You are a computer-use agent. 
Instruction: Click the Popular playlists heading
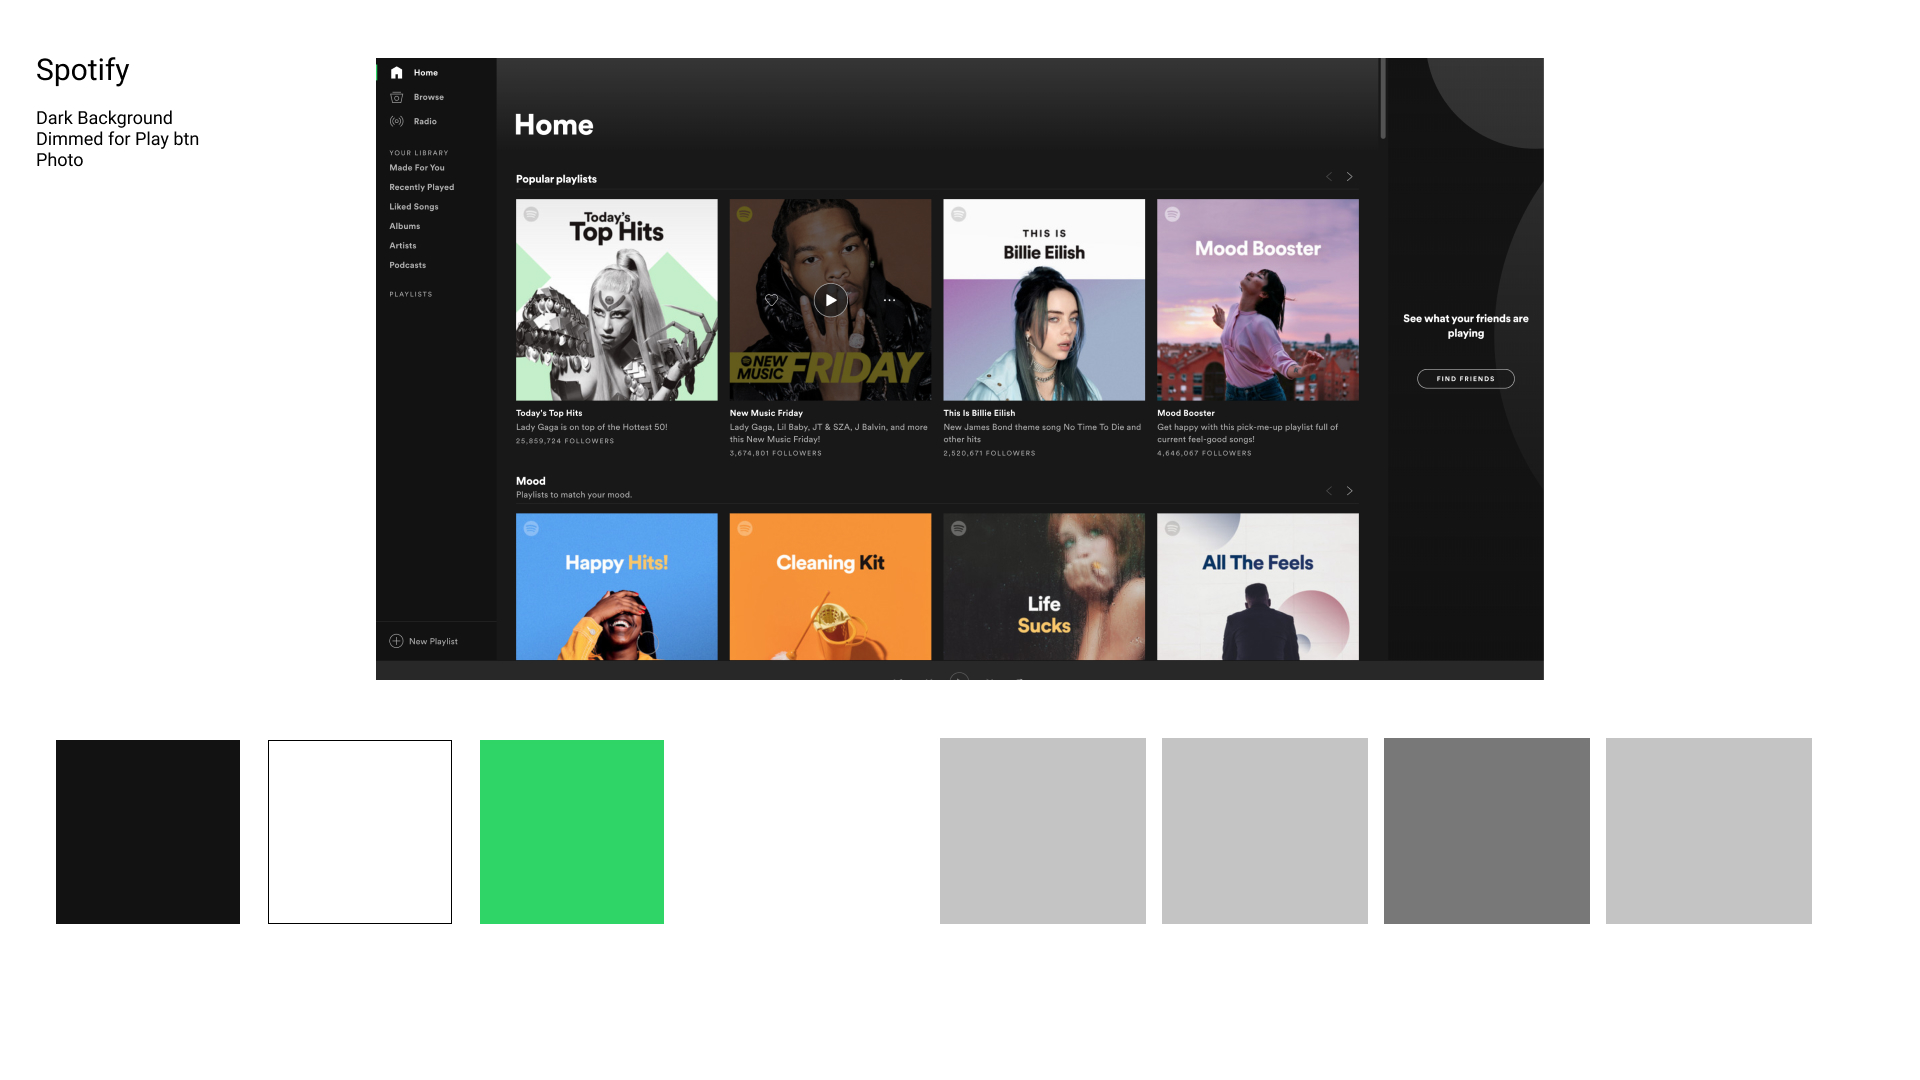tap(556, 179)
